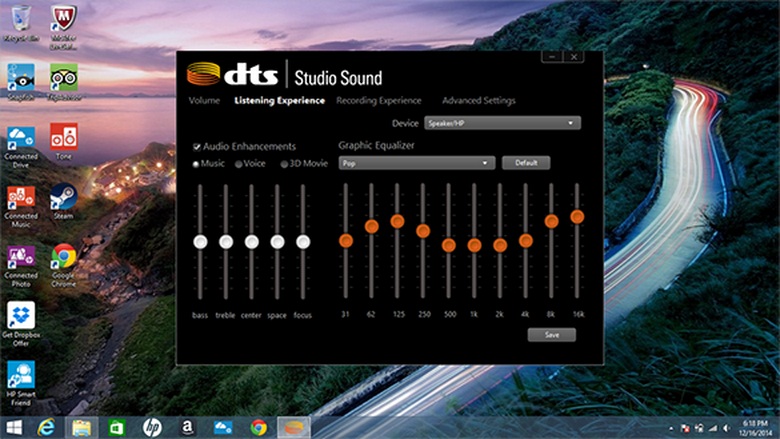Launch the McAfee desktop icon

tap(64, 19)
